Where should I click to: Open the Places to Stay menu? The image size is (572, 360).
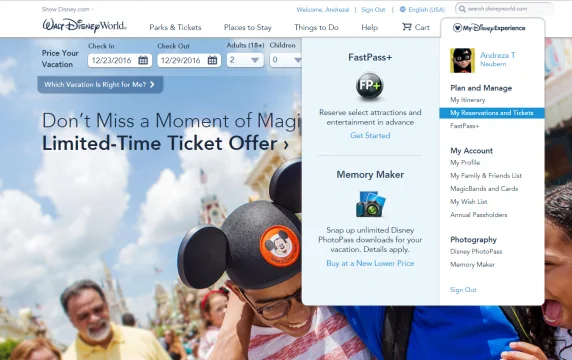pyautogui.click(x=248, y=27)
